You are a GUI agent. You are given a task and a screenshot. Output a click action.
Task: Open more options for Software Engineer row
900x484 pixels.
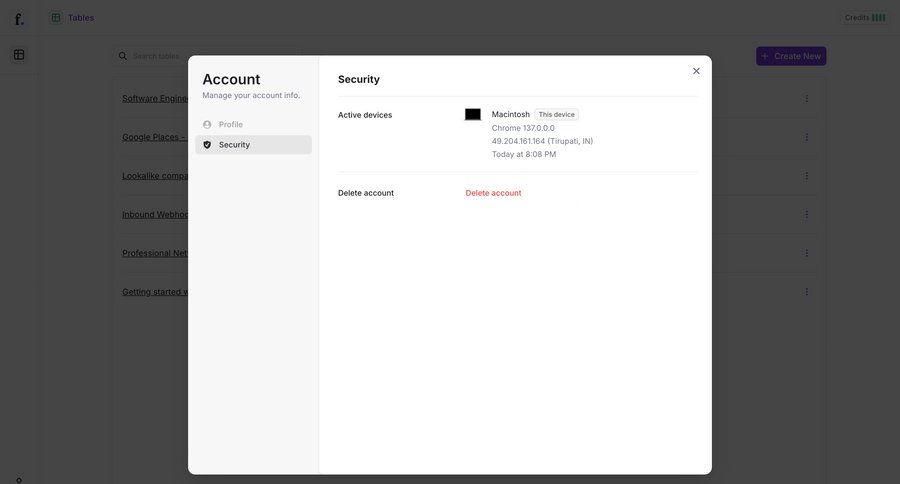point(806,99)
